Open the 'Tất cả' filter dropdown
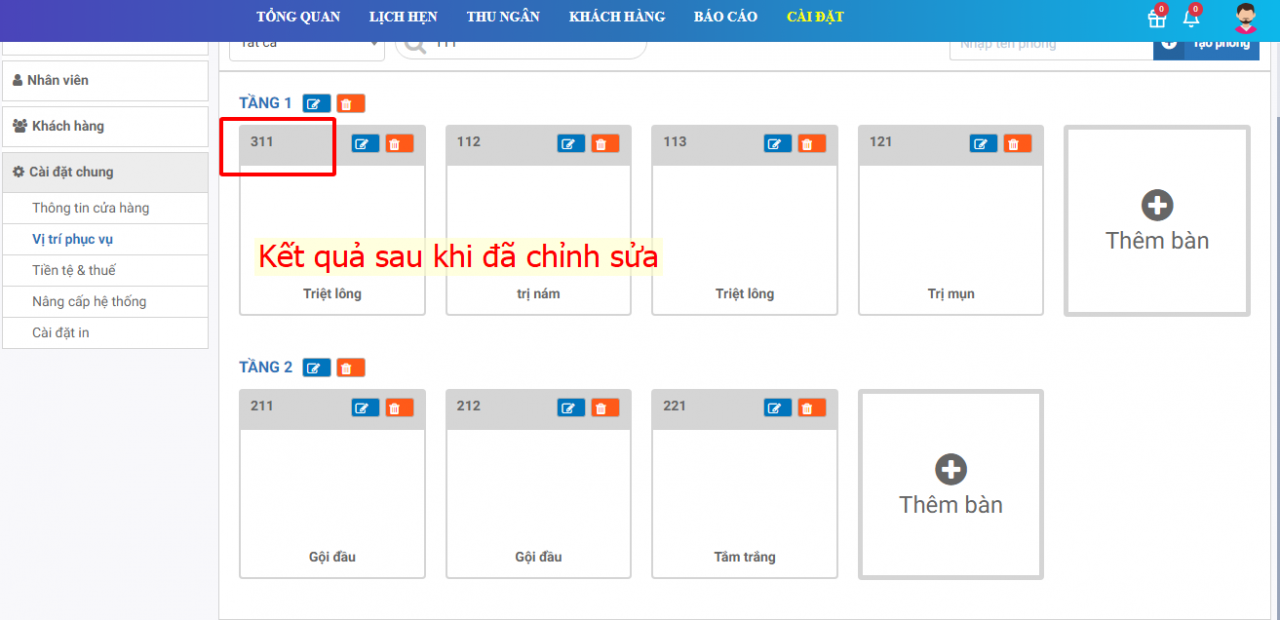This screenshot has height=620, width=1280. (x=306, y=45)
